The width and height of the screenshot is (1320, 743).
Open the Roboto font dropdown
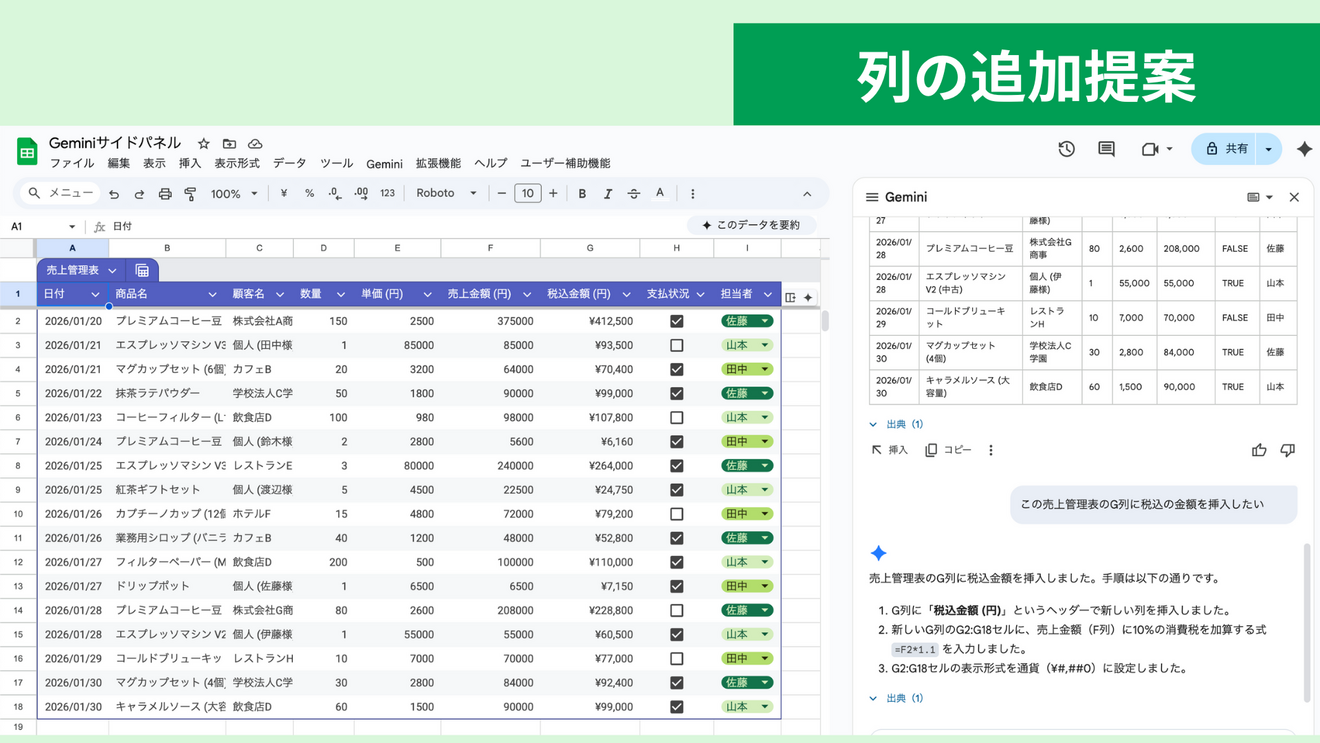point(446,194)
